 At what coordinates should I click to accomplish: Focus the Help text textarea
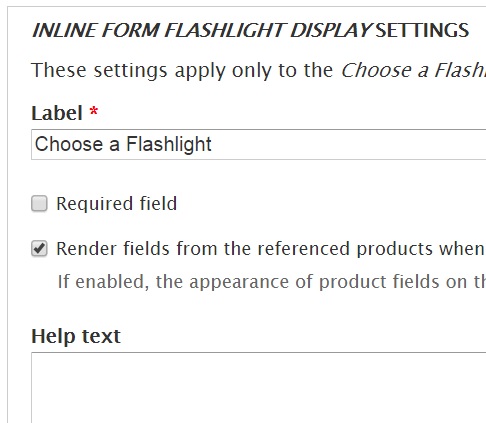259,388
